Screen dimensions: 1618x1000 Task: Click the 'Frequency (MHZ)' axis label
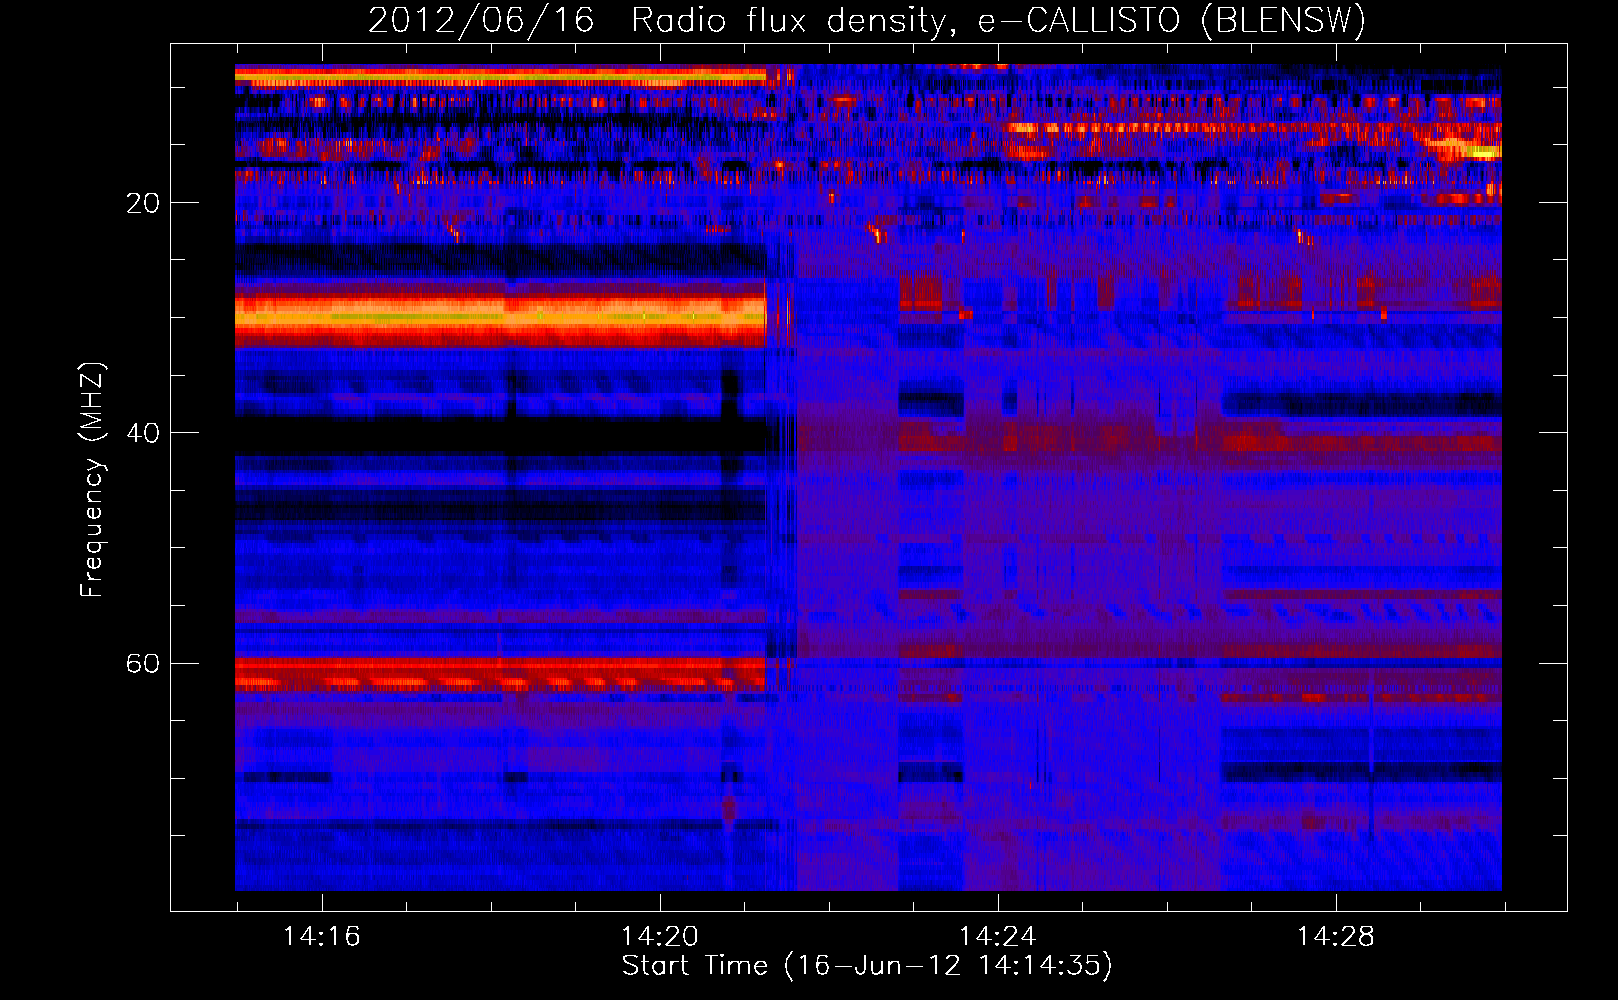click(91, 480)
